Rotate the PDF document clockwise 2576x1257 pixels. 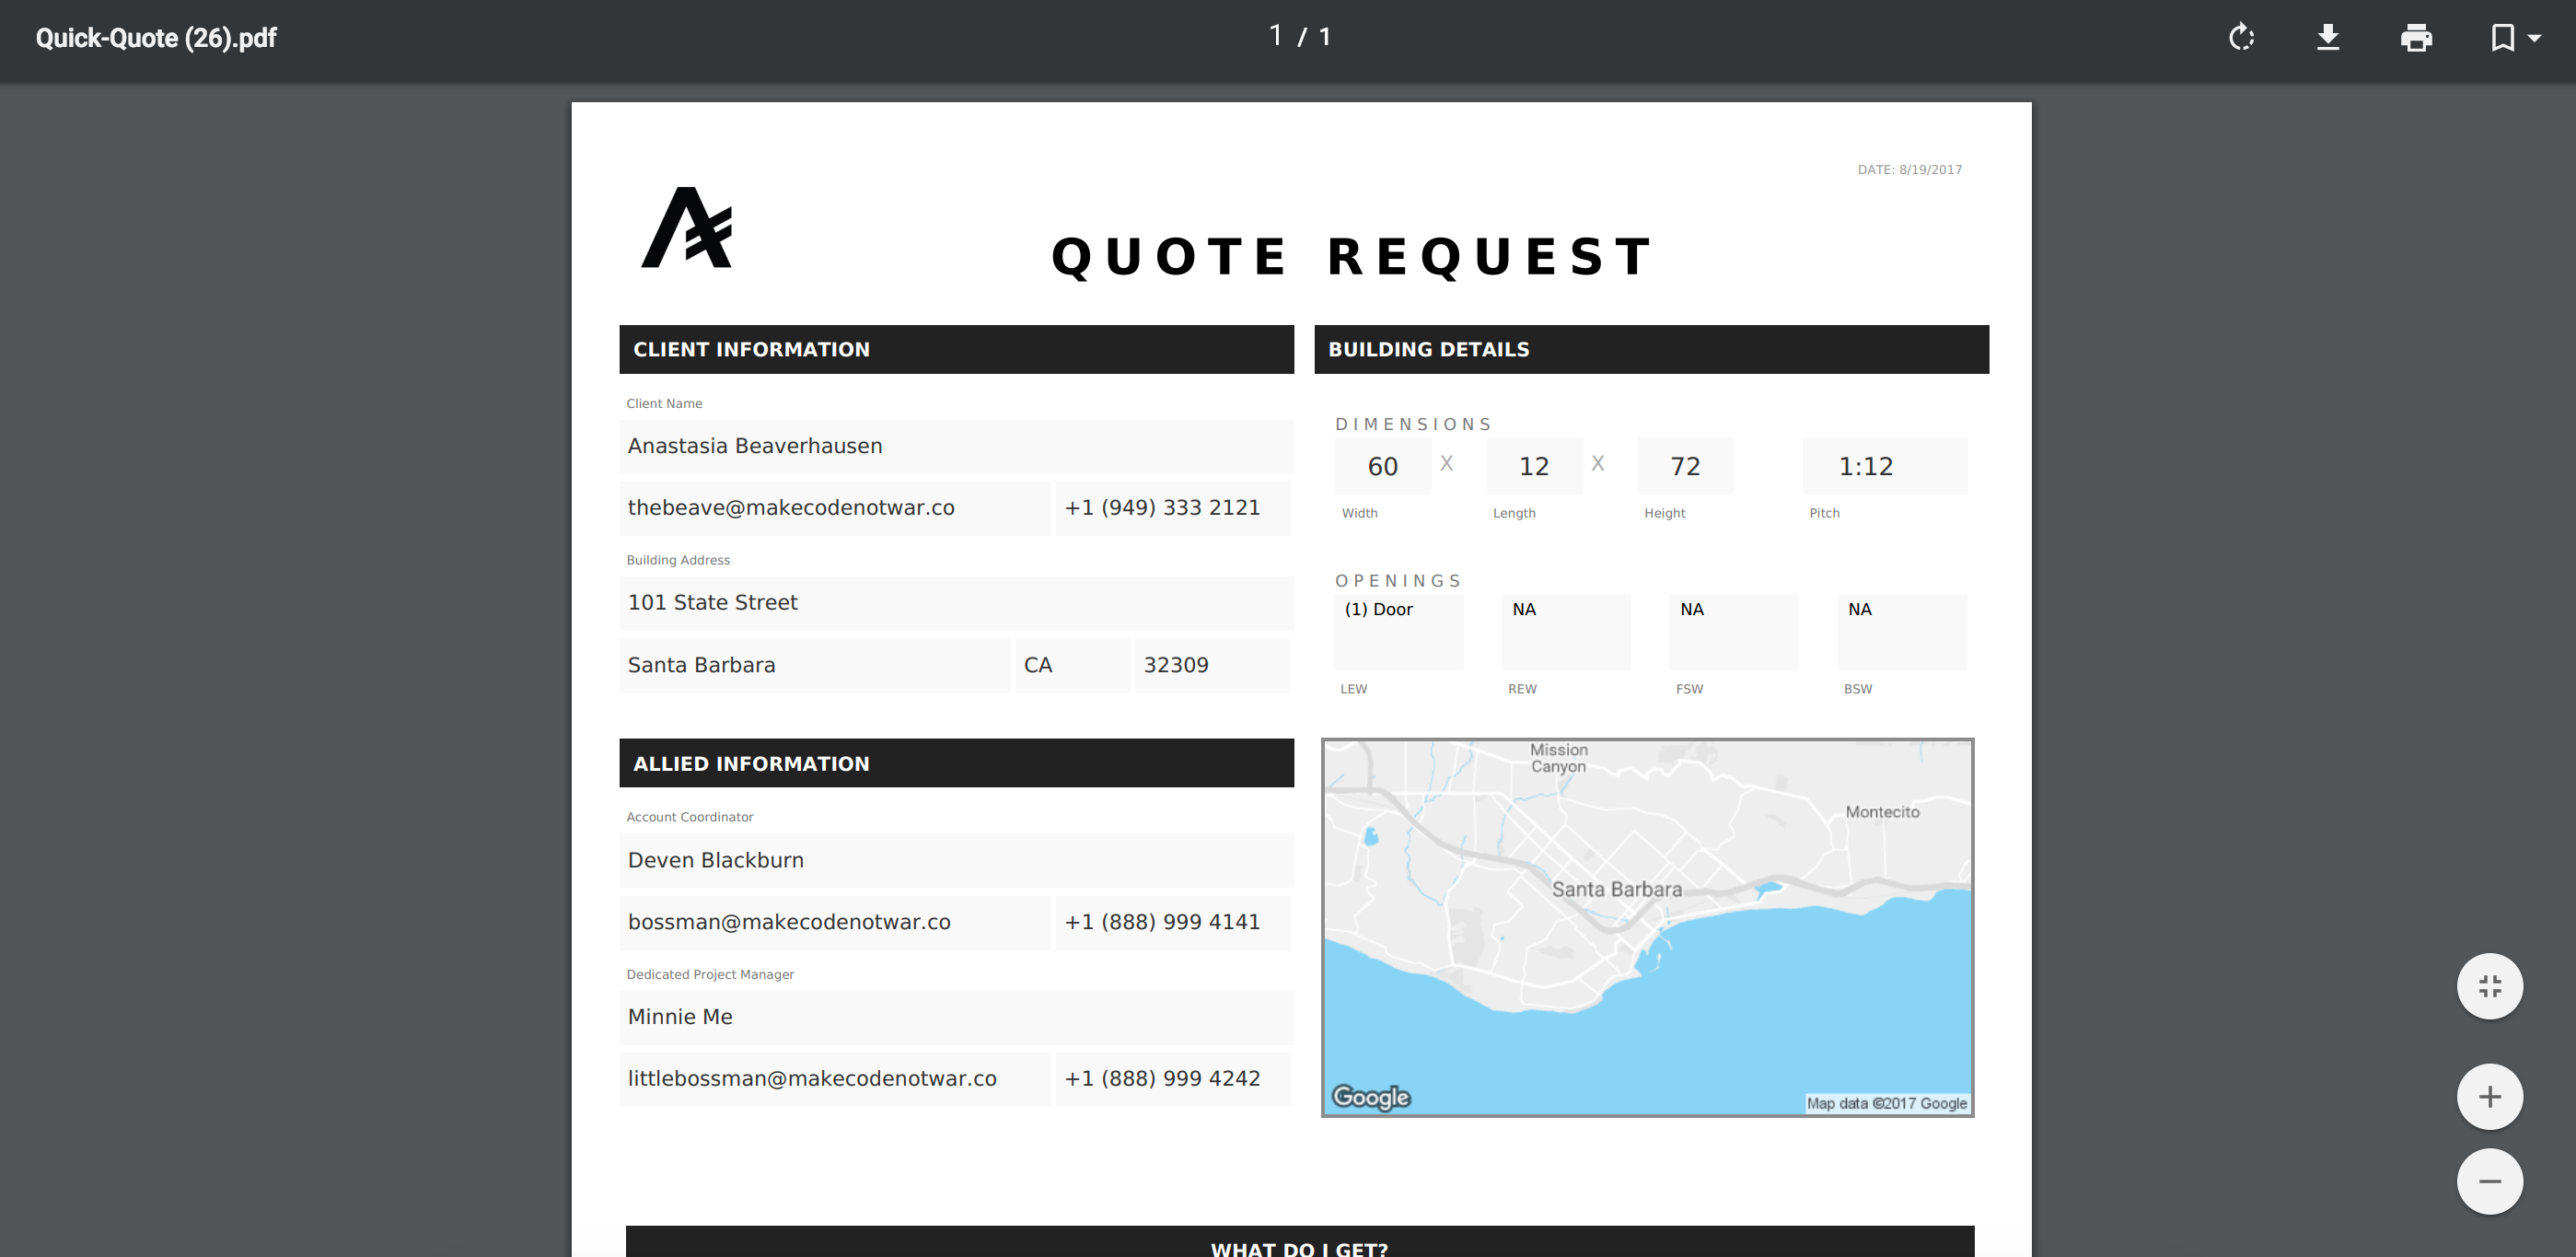coord(2242,38)
